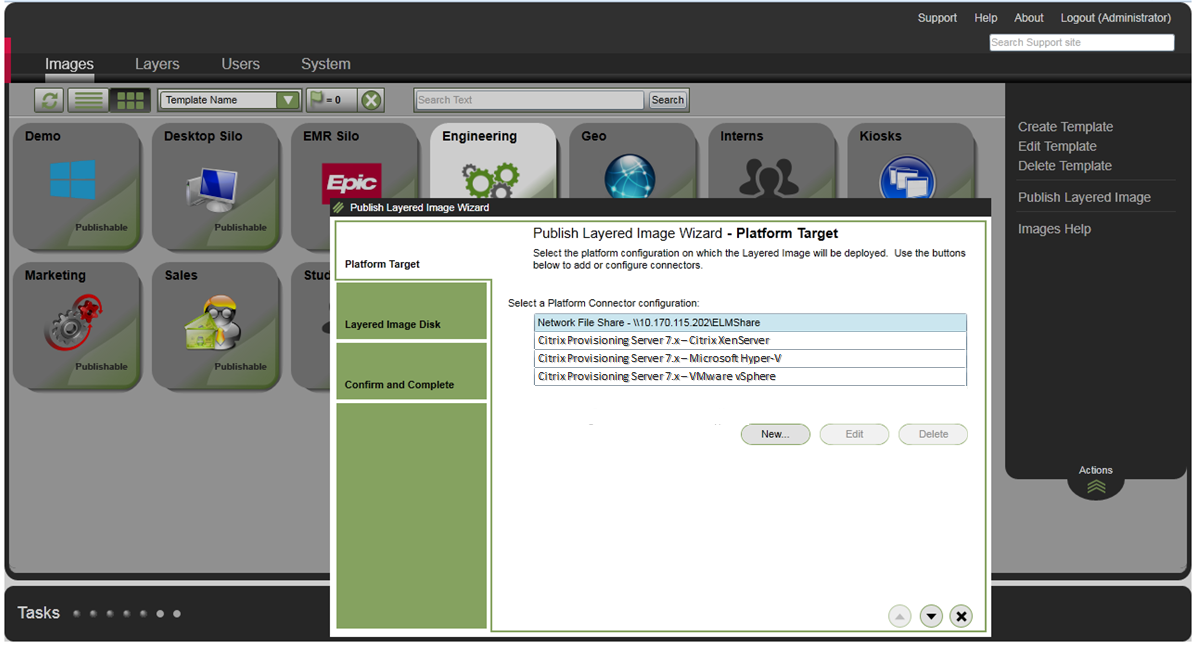Open the Create Template link
This screenshot has height=649, width=1199.
click(x=1065, y=126)
